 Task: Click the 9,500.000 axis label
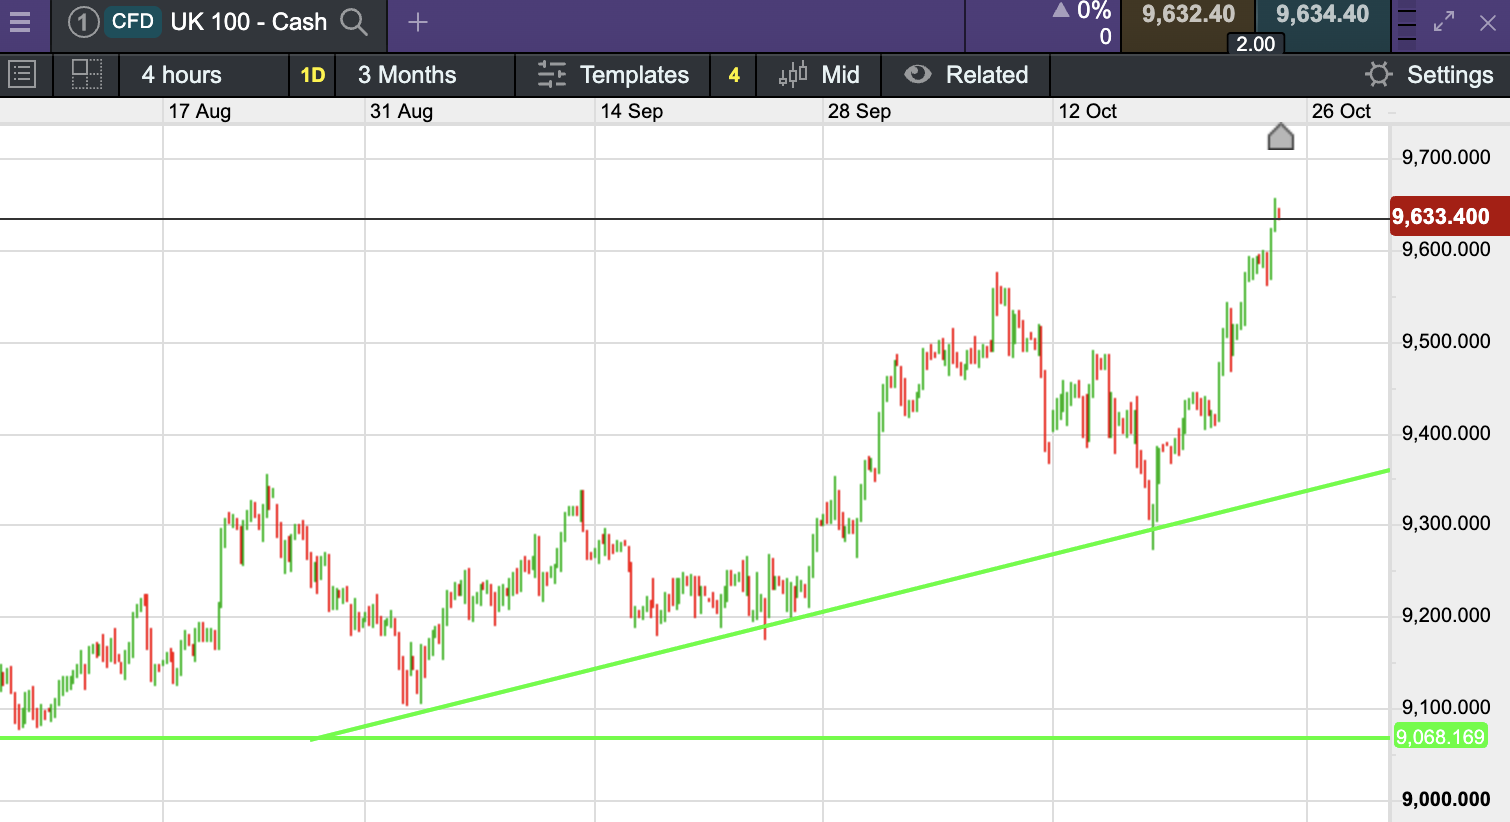pos(1446,341)
